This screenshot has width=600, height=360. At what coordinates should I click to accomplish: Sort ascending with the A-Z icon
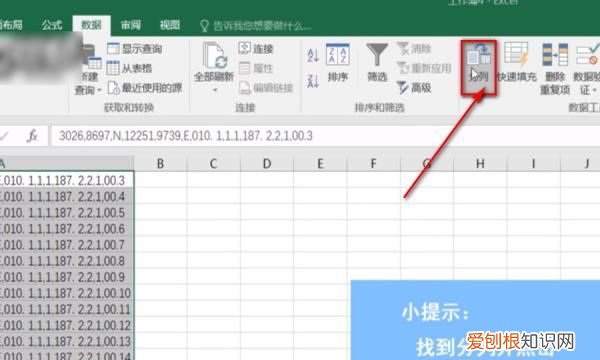pyautogui.click(x=313, y=55)
